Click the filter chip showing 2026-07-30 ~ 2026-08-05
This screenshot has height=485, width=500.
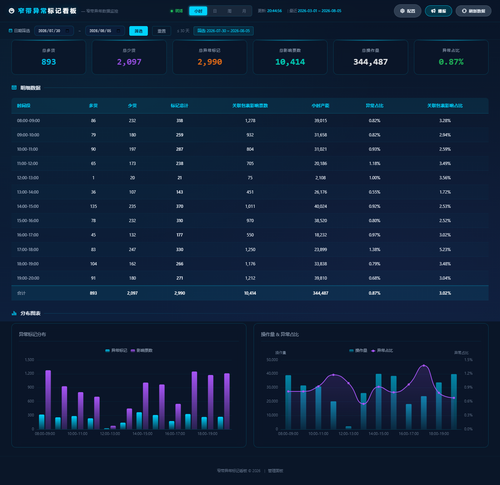pos(223,31)
